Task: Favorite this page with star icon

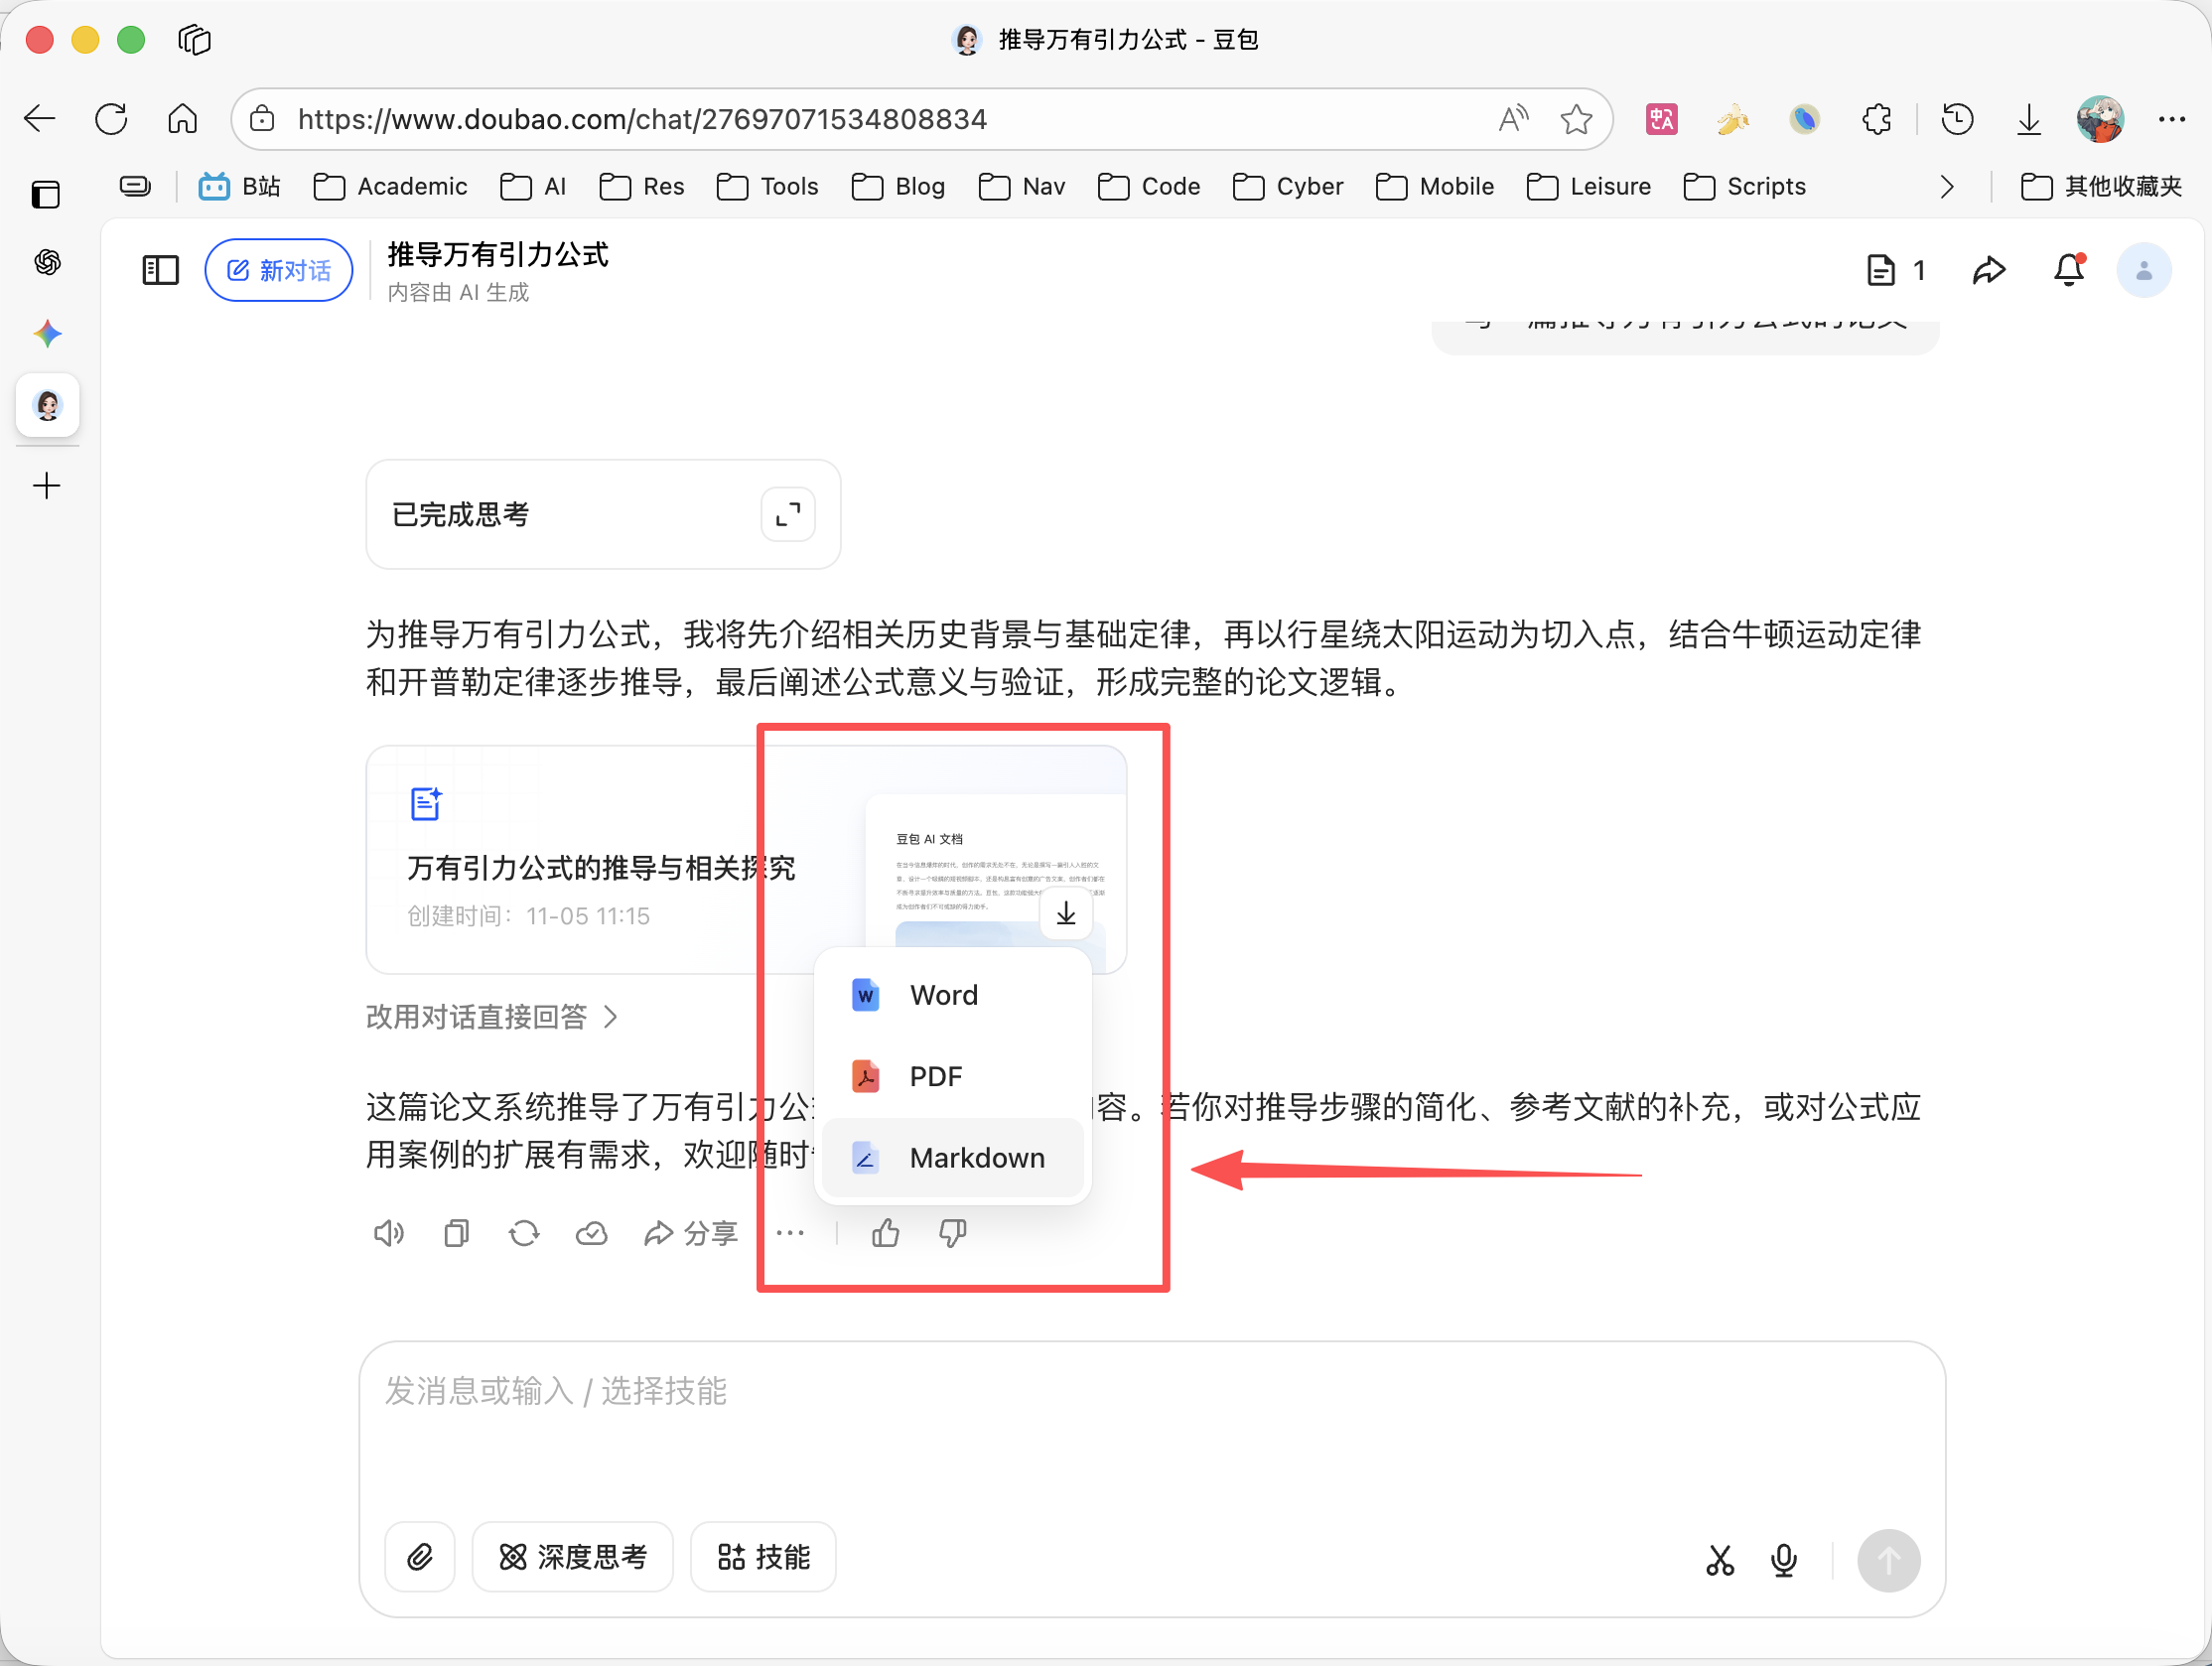Action: [1576, 119]
